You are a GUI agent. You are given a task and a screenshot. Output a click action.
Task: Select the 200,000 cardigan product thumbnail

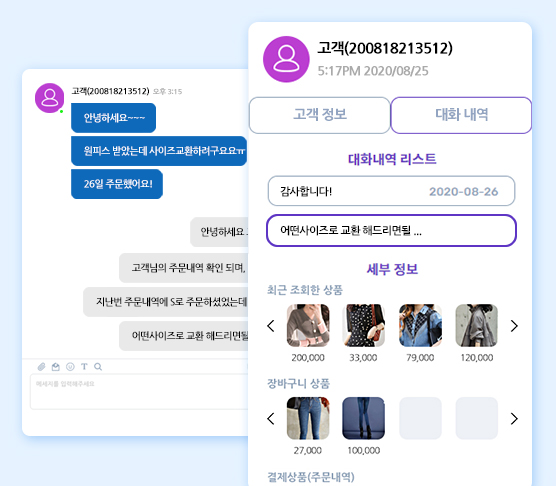click(308, 325)
